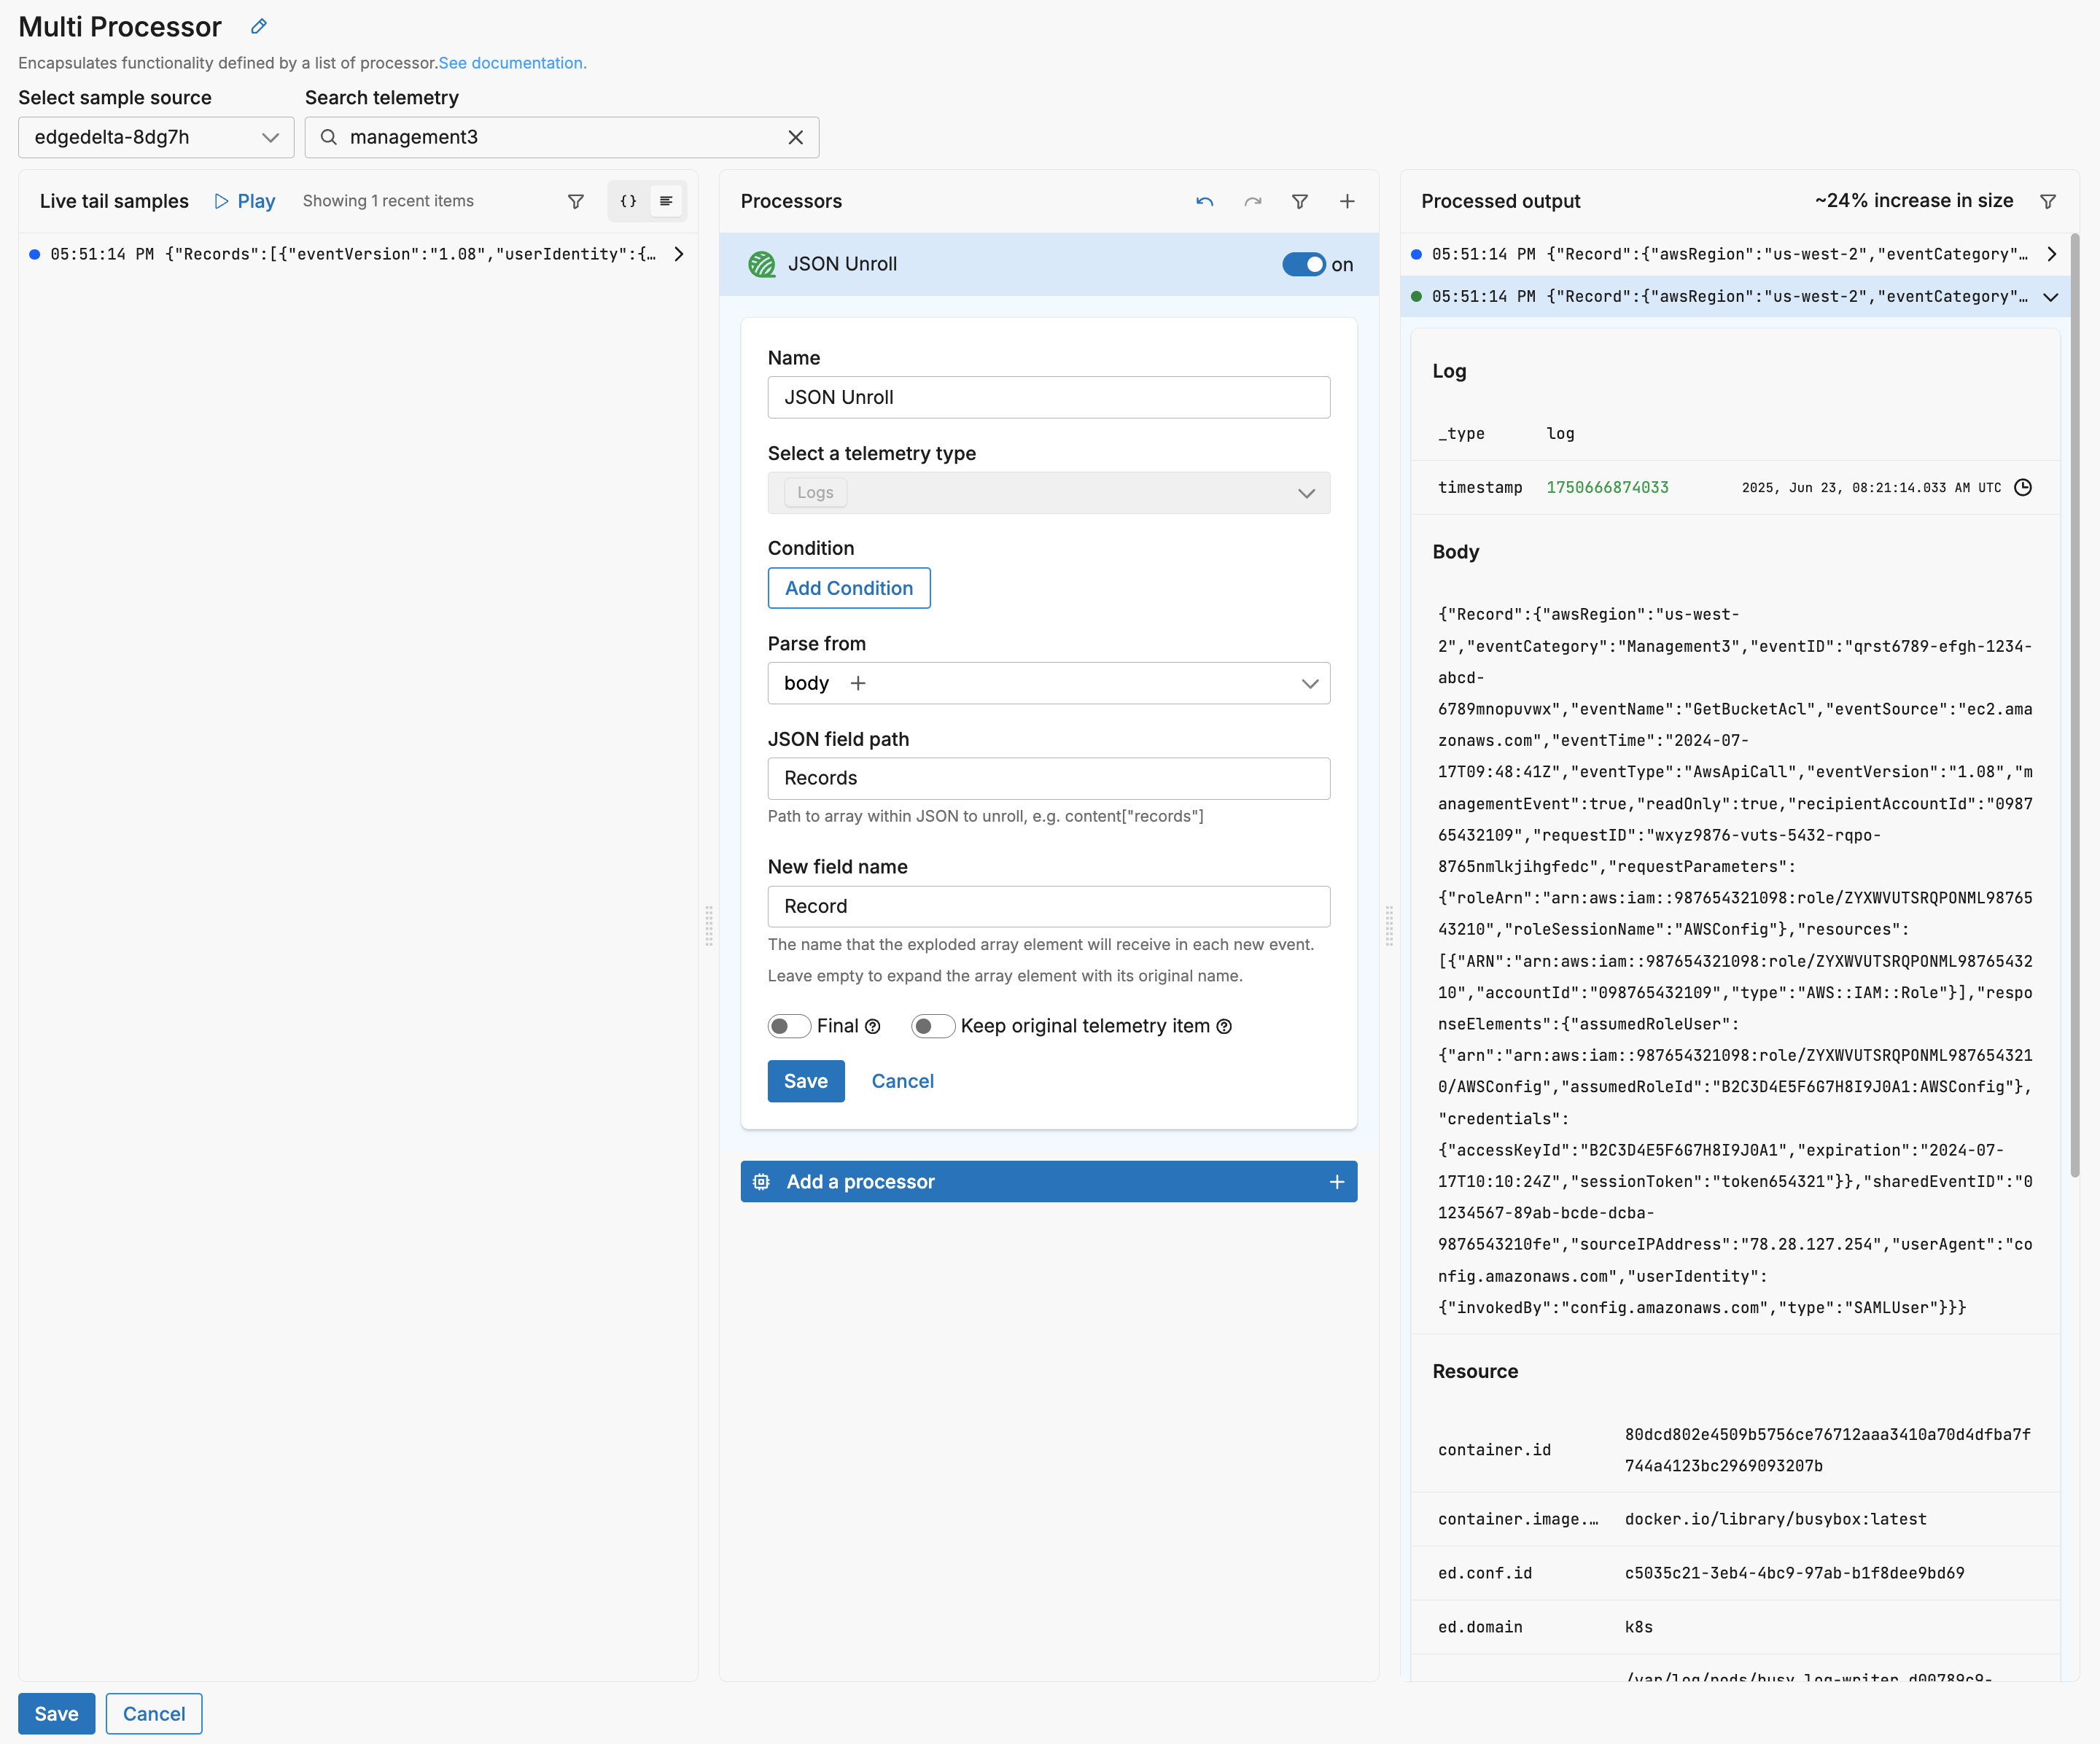
Task: Click the docker.io/library/busybox:latest value
Action: tap(1776, 1520)
